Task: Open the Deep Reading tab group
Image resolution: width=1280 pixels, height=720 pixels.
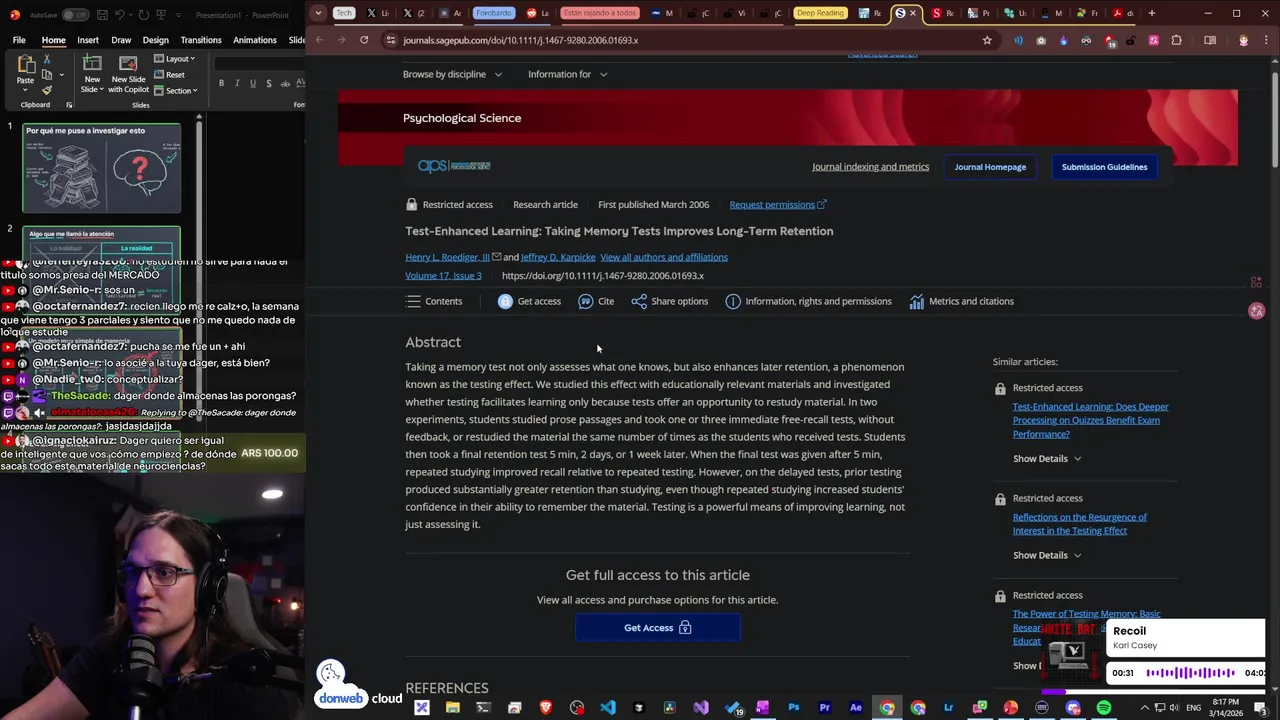Action: (820, 13)
